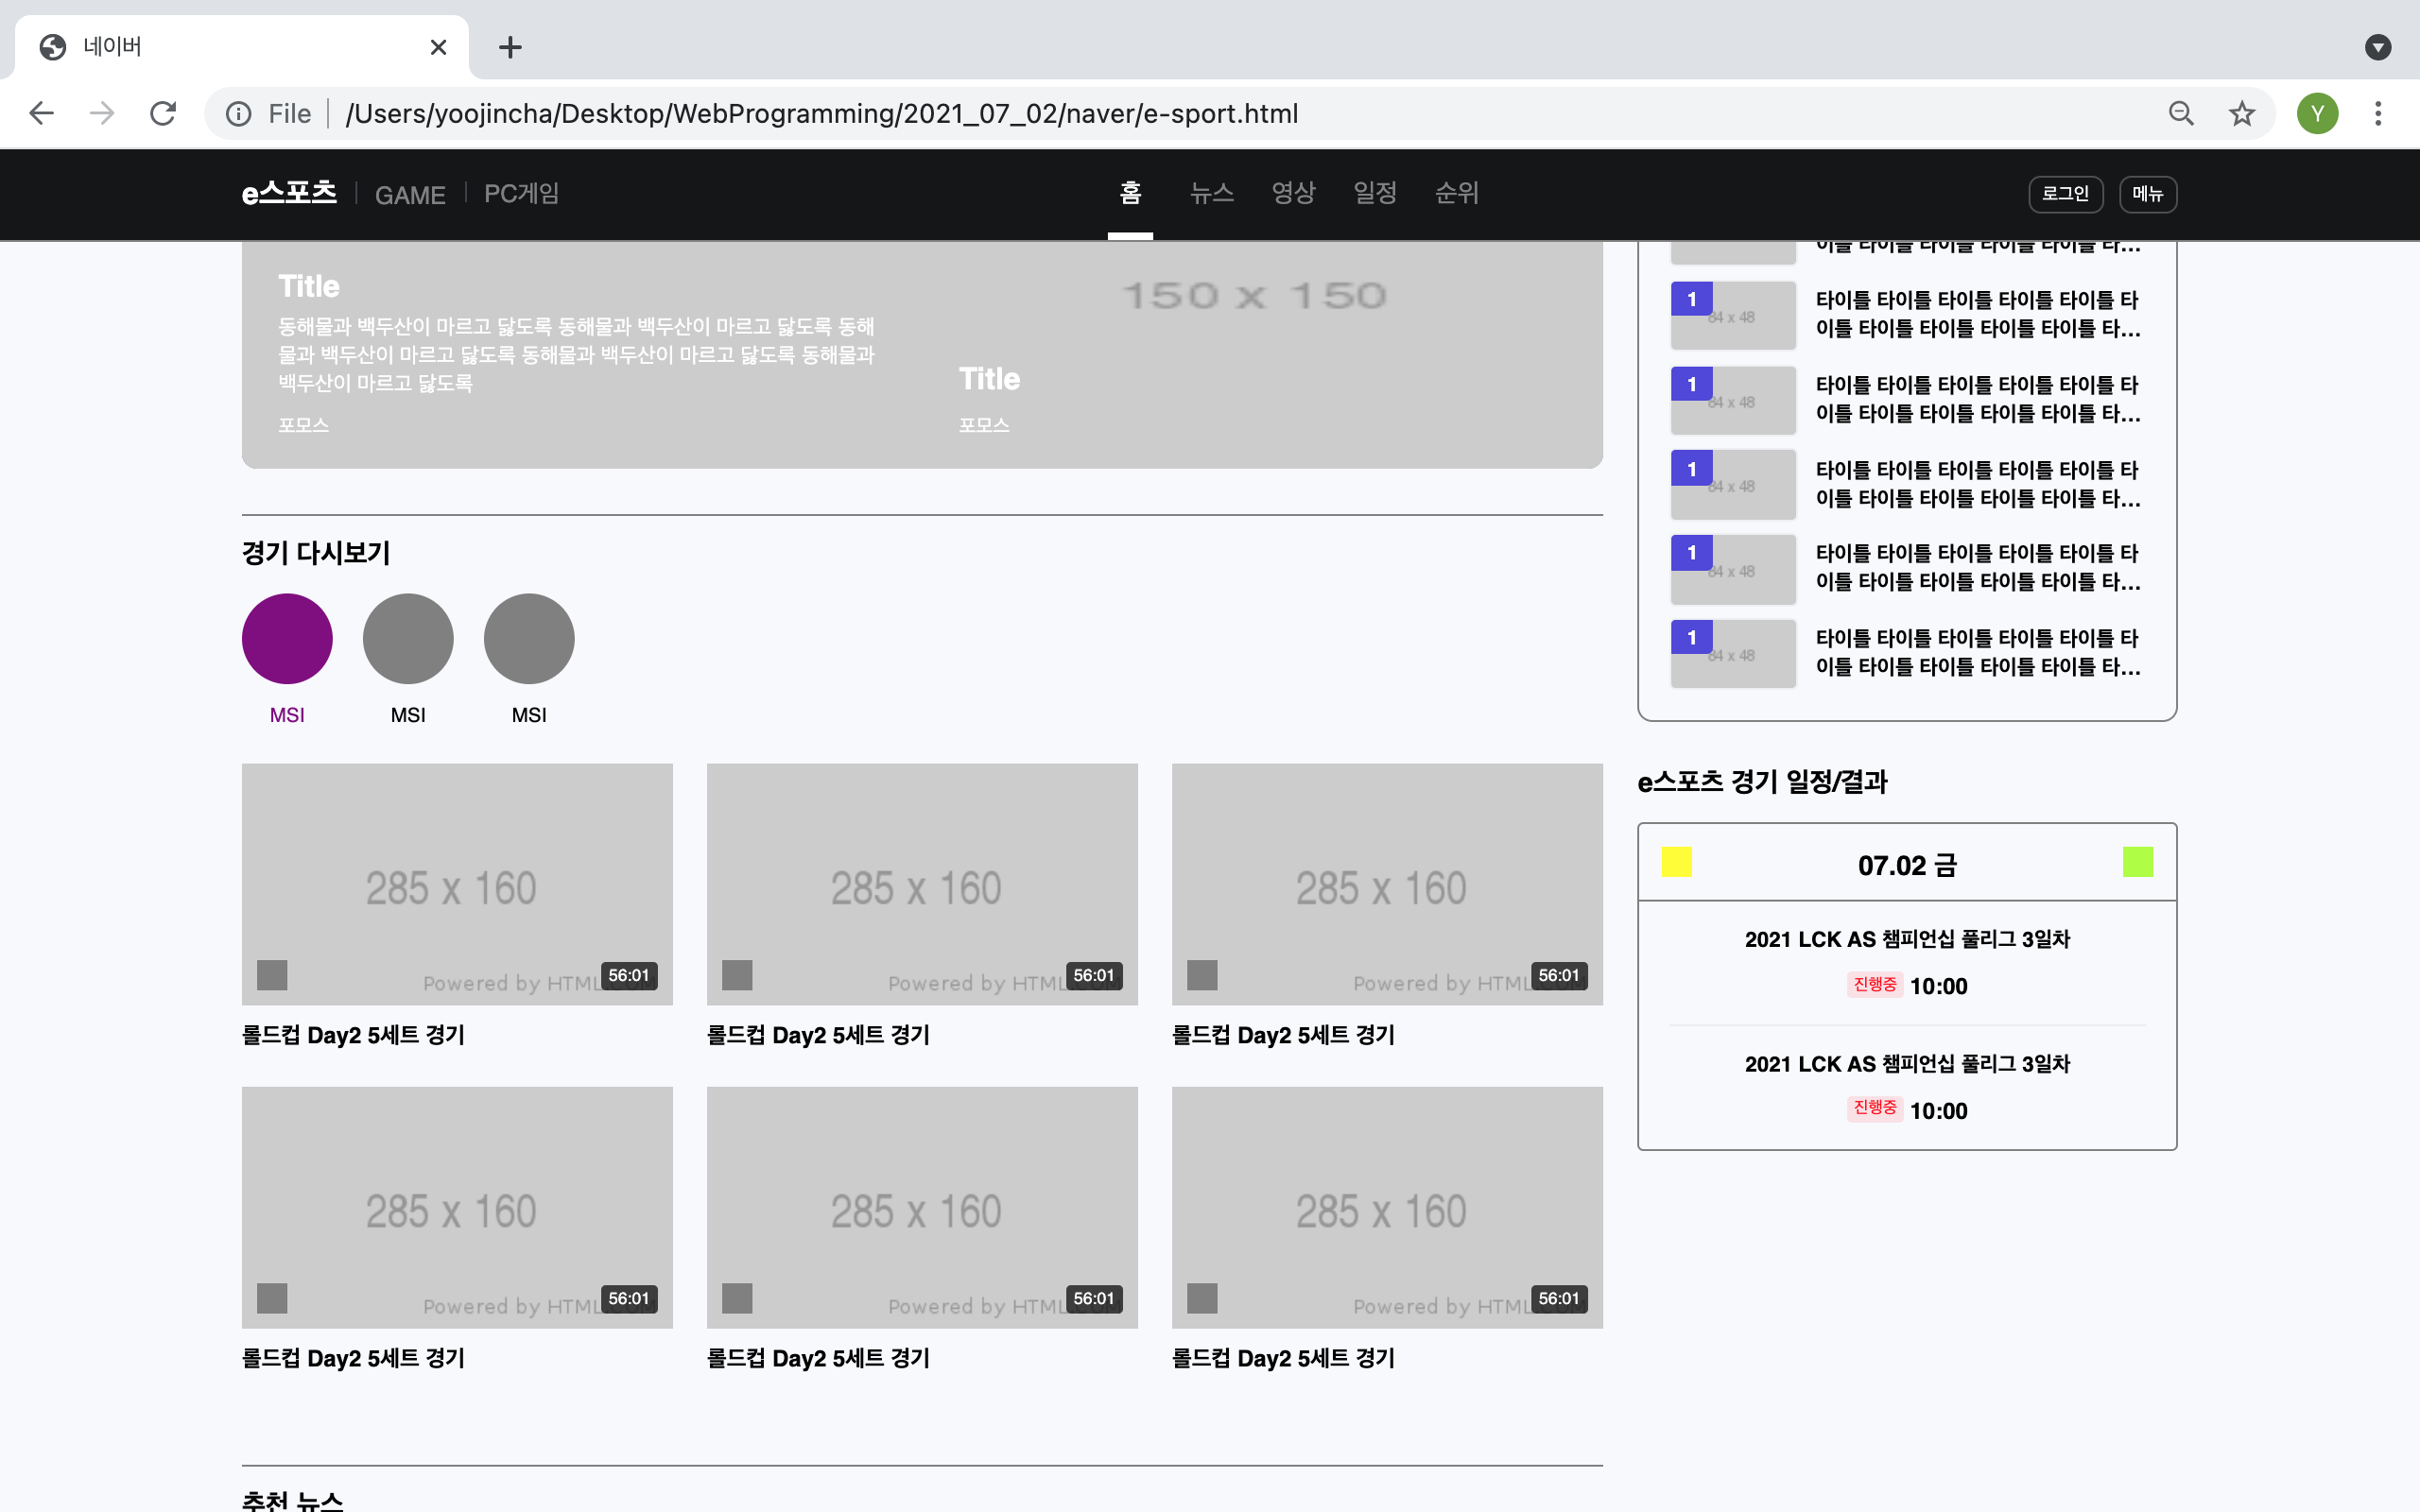Image resolution: width=2420 pixels, height=1512 pixels.
Task: Open Chrome three-dot menu
Action: click(x=2378, y=113)
